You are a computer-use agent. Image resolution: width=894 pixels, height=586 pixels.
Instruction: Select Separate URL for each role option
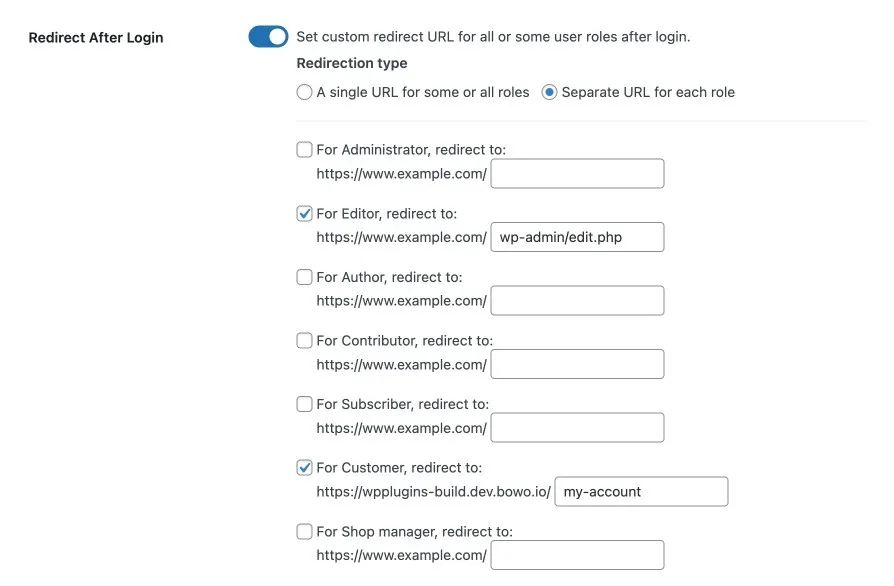coord(549,92)
